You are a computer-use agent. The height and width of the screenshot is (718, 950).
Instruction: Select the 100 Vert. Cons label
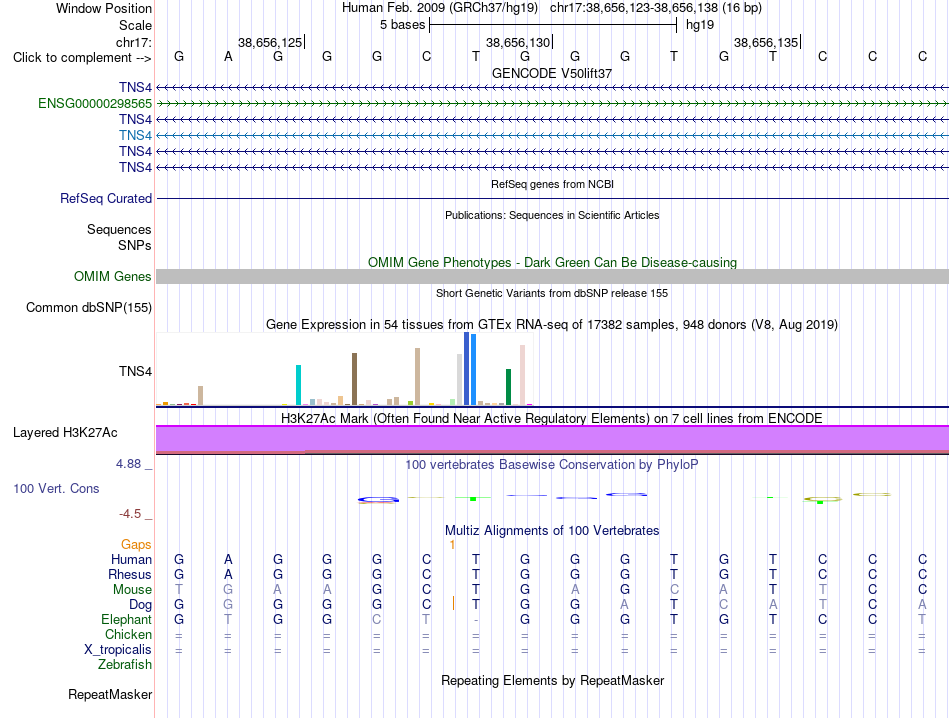tap(56, 488)
